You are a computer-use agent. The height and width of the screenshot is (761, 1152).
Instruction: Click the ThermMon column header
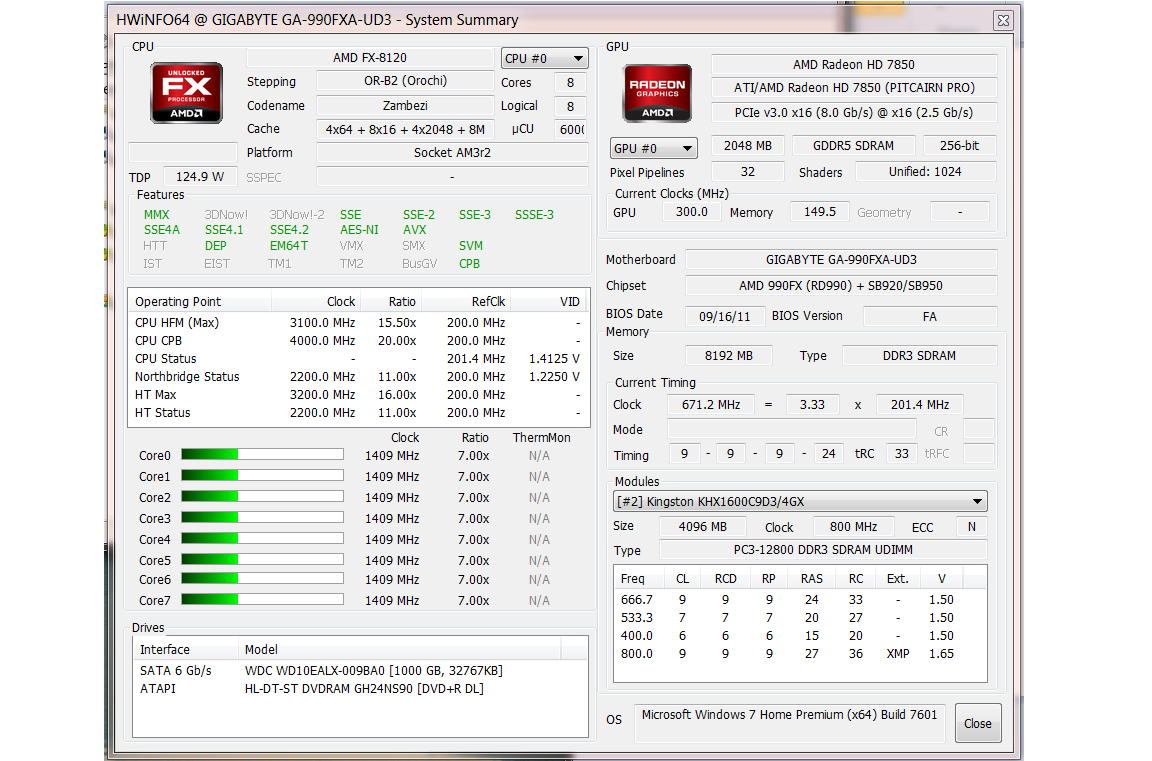point(541,438)
